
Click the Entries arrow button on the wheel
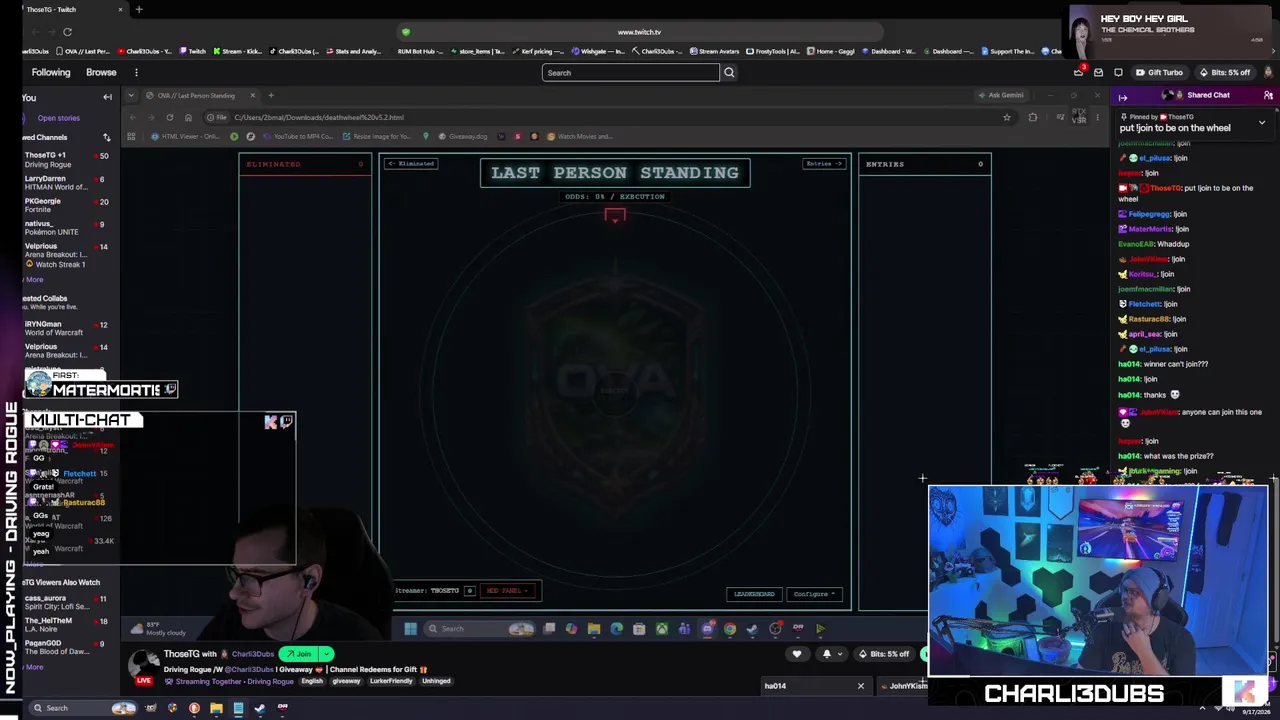click(824, 164)
